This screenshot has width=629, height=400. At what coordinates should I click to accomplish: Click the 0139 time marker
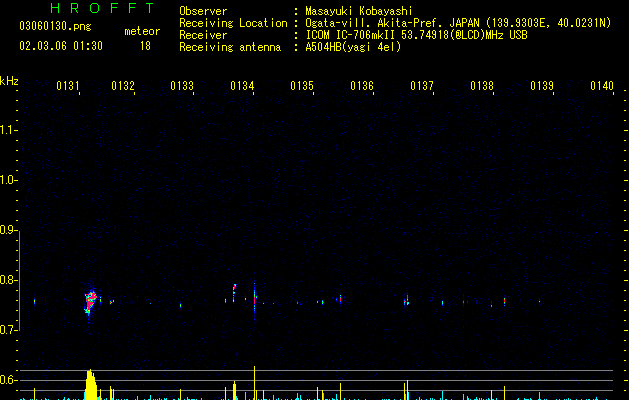tap(542, 86)
